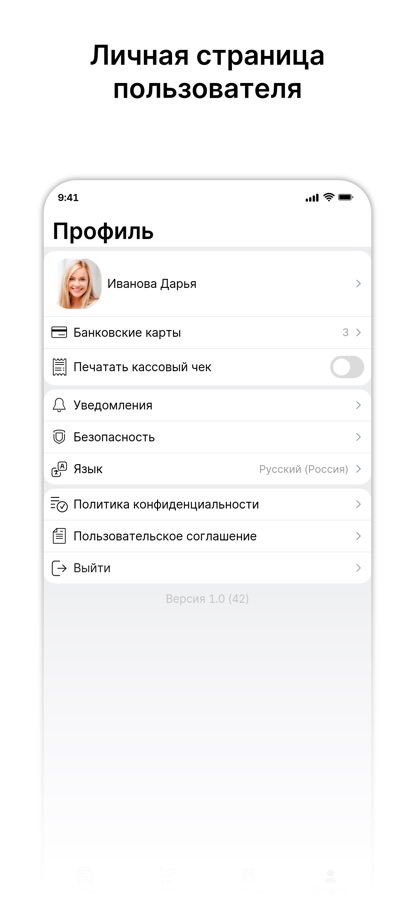The height and width of the screenshot is (900, 415).
Task: Toggle the Печатать кассовый чек switch
Action: point(347,367)
